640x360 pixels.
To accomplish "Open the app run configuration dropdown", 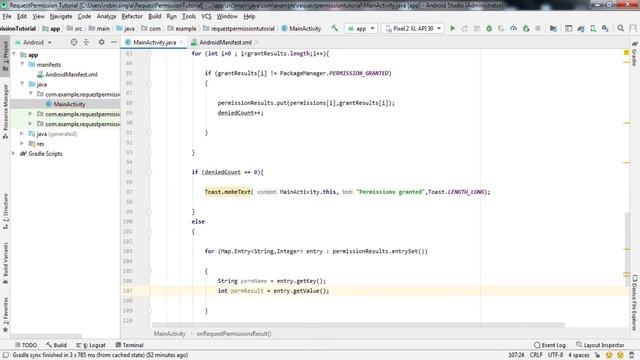I will click(361, 28).
